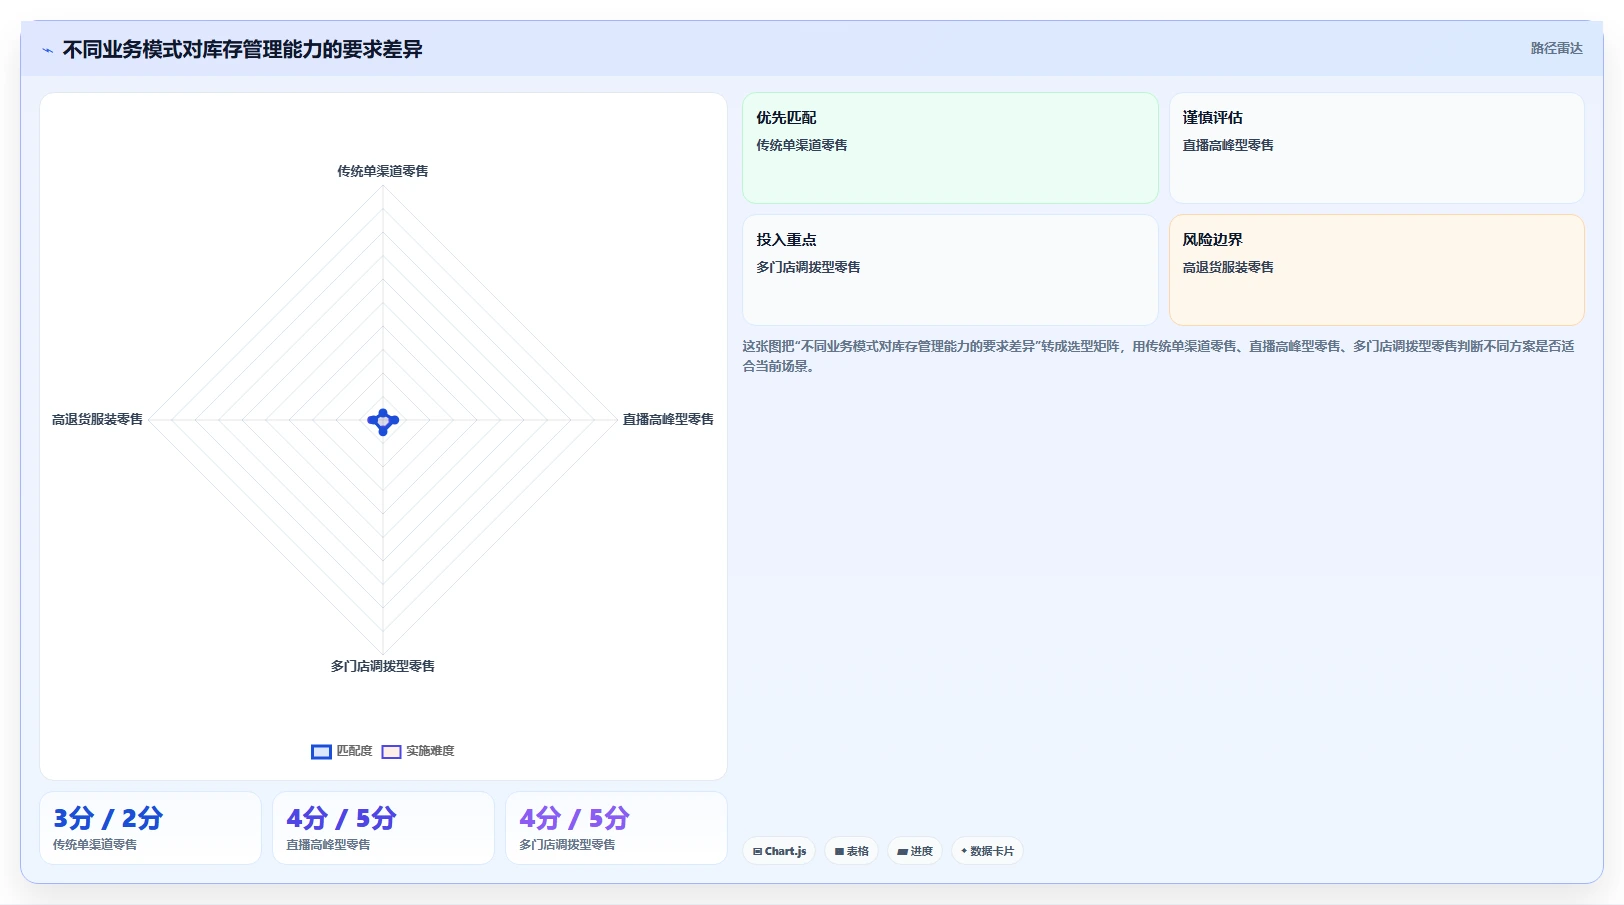Click radar axis label 直播高峰型零售

coord(668,419)
